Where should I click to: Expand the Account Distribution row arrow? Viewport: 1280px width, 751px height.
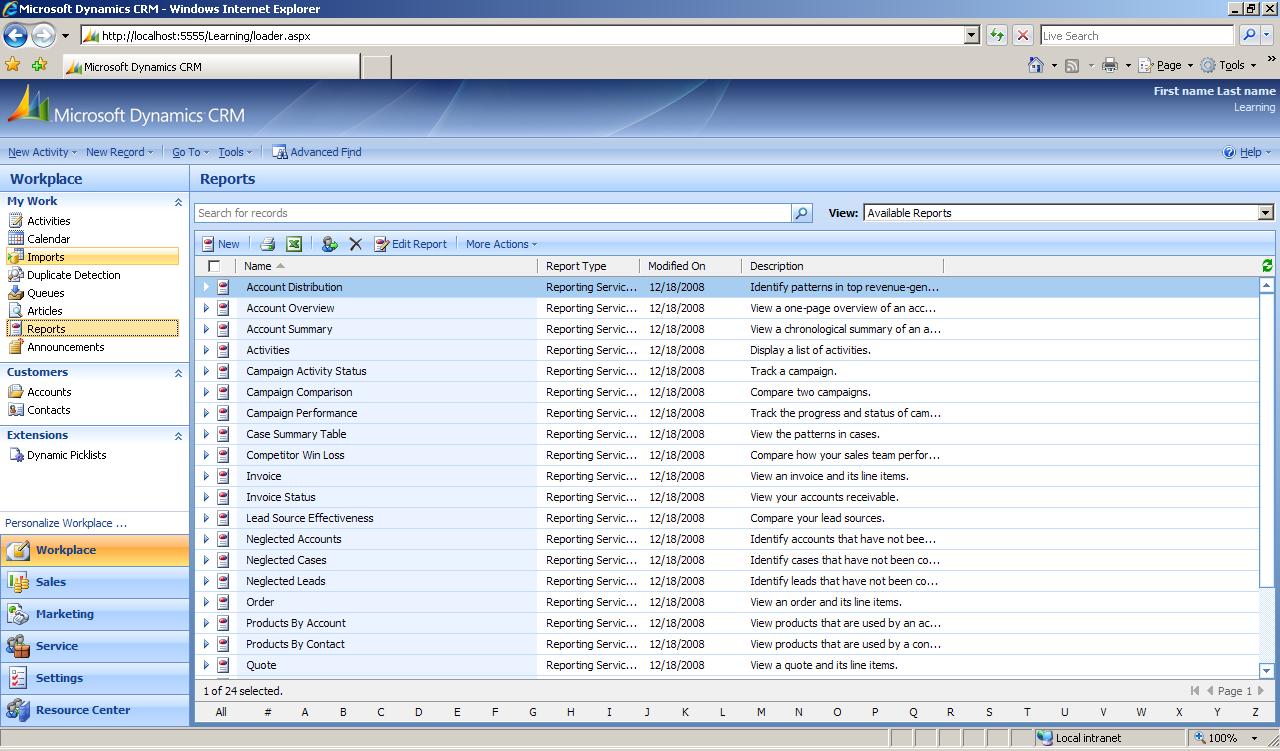pos(206,287)
